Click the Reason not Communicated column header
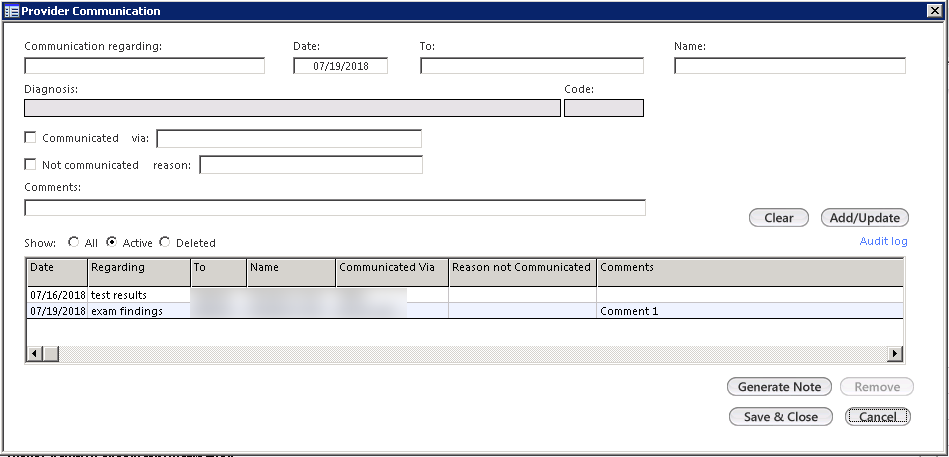 pyautogui.click(x=523, y=272)
